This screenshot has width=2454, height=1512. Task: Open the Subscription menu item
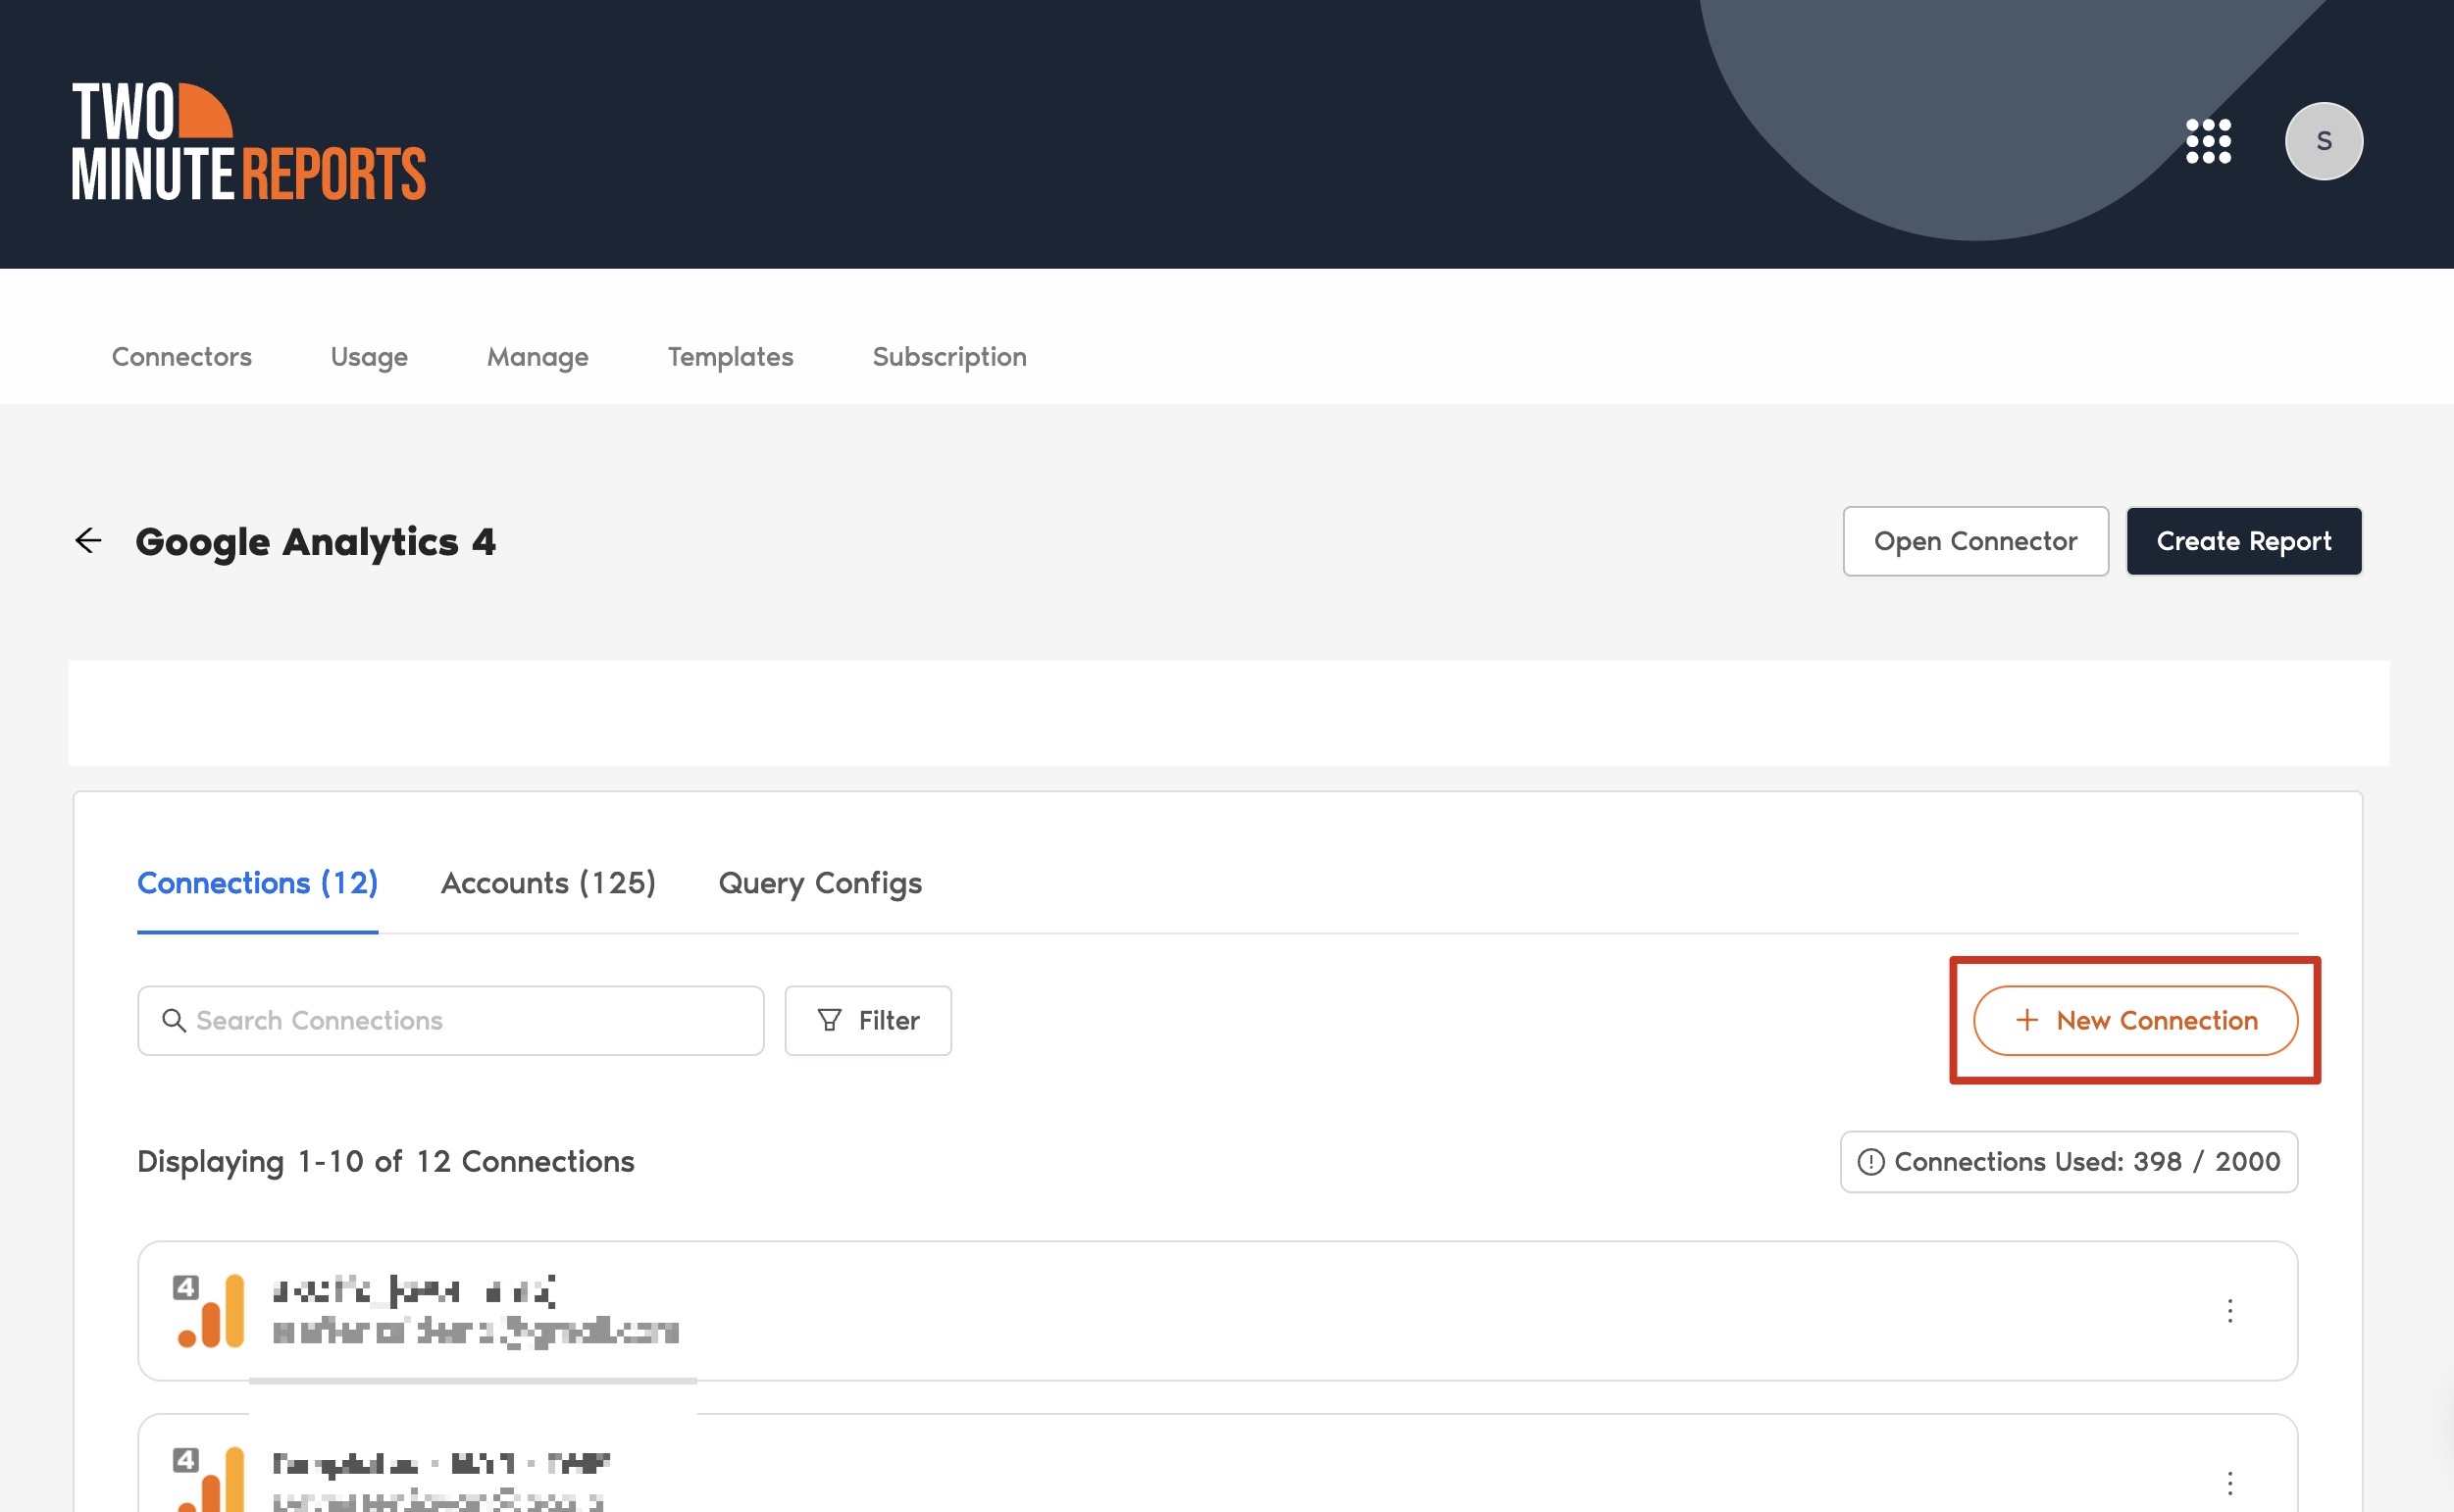[949, 357]
